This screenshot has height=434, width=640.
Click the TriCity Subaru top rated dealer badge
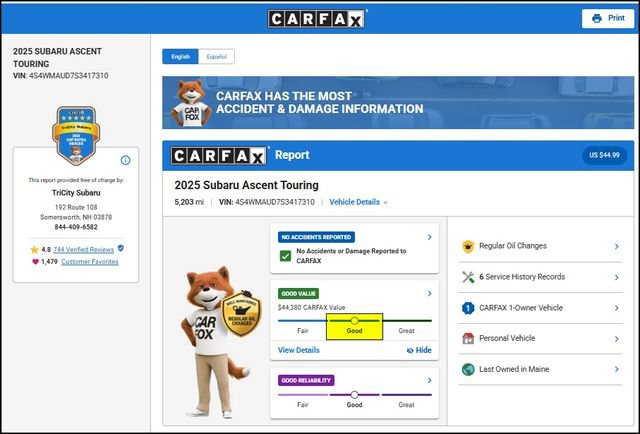click(x=76, y=136)
